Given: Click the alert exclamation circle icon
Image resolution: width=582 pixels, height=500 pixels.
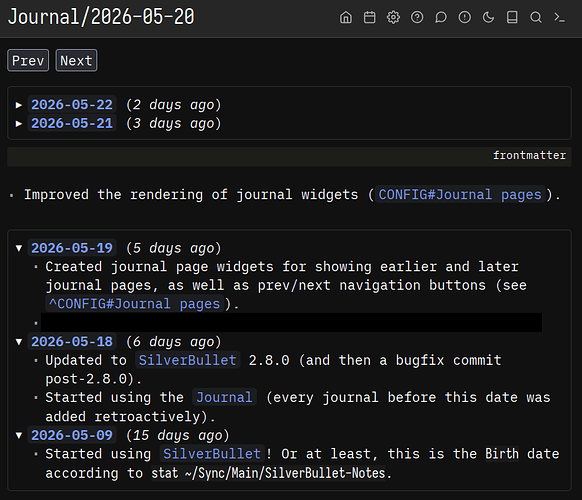Looking at the screenshot, I should tap(464, 17).
